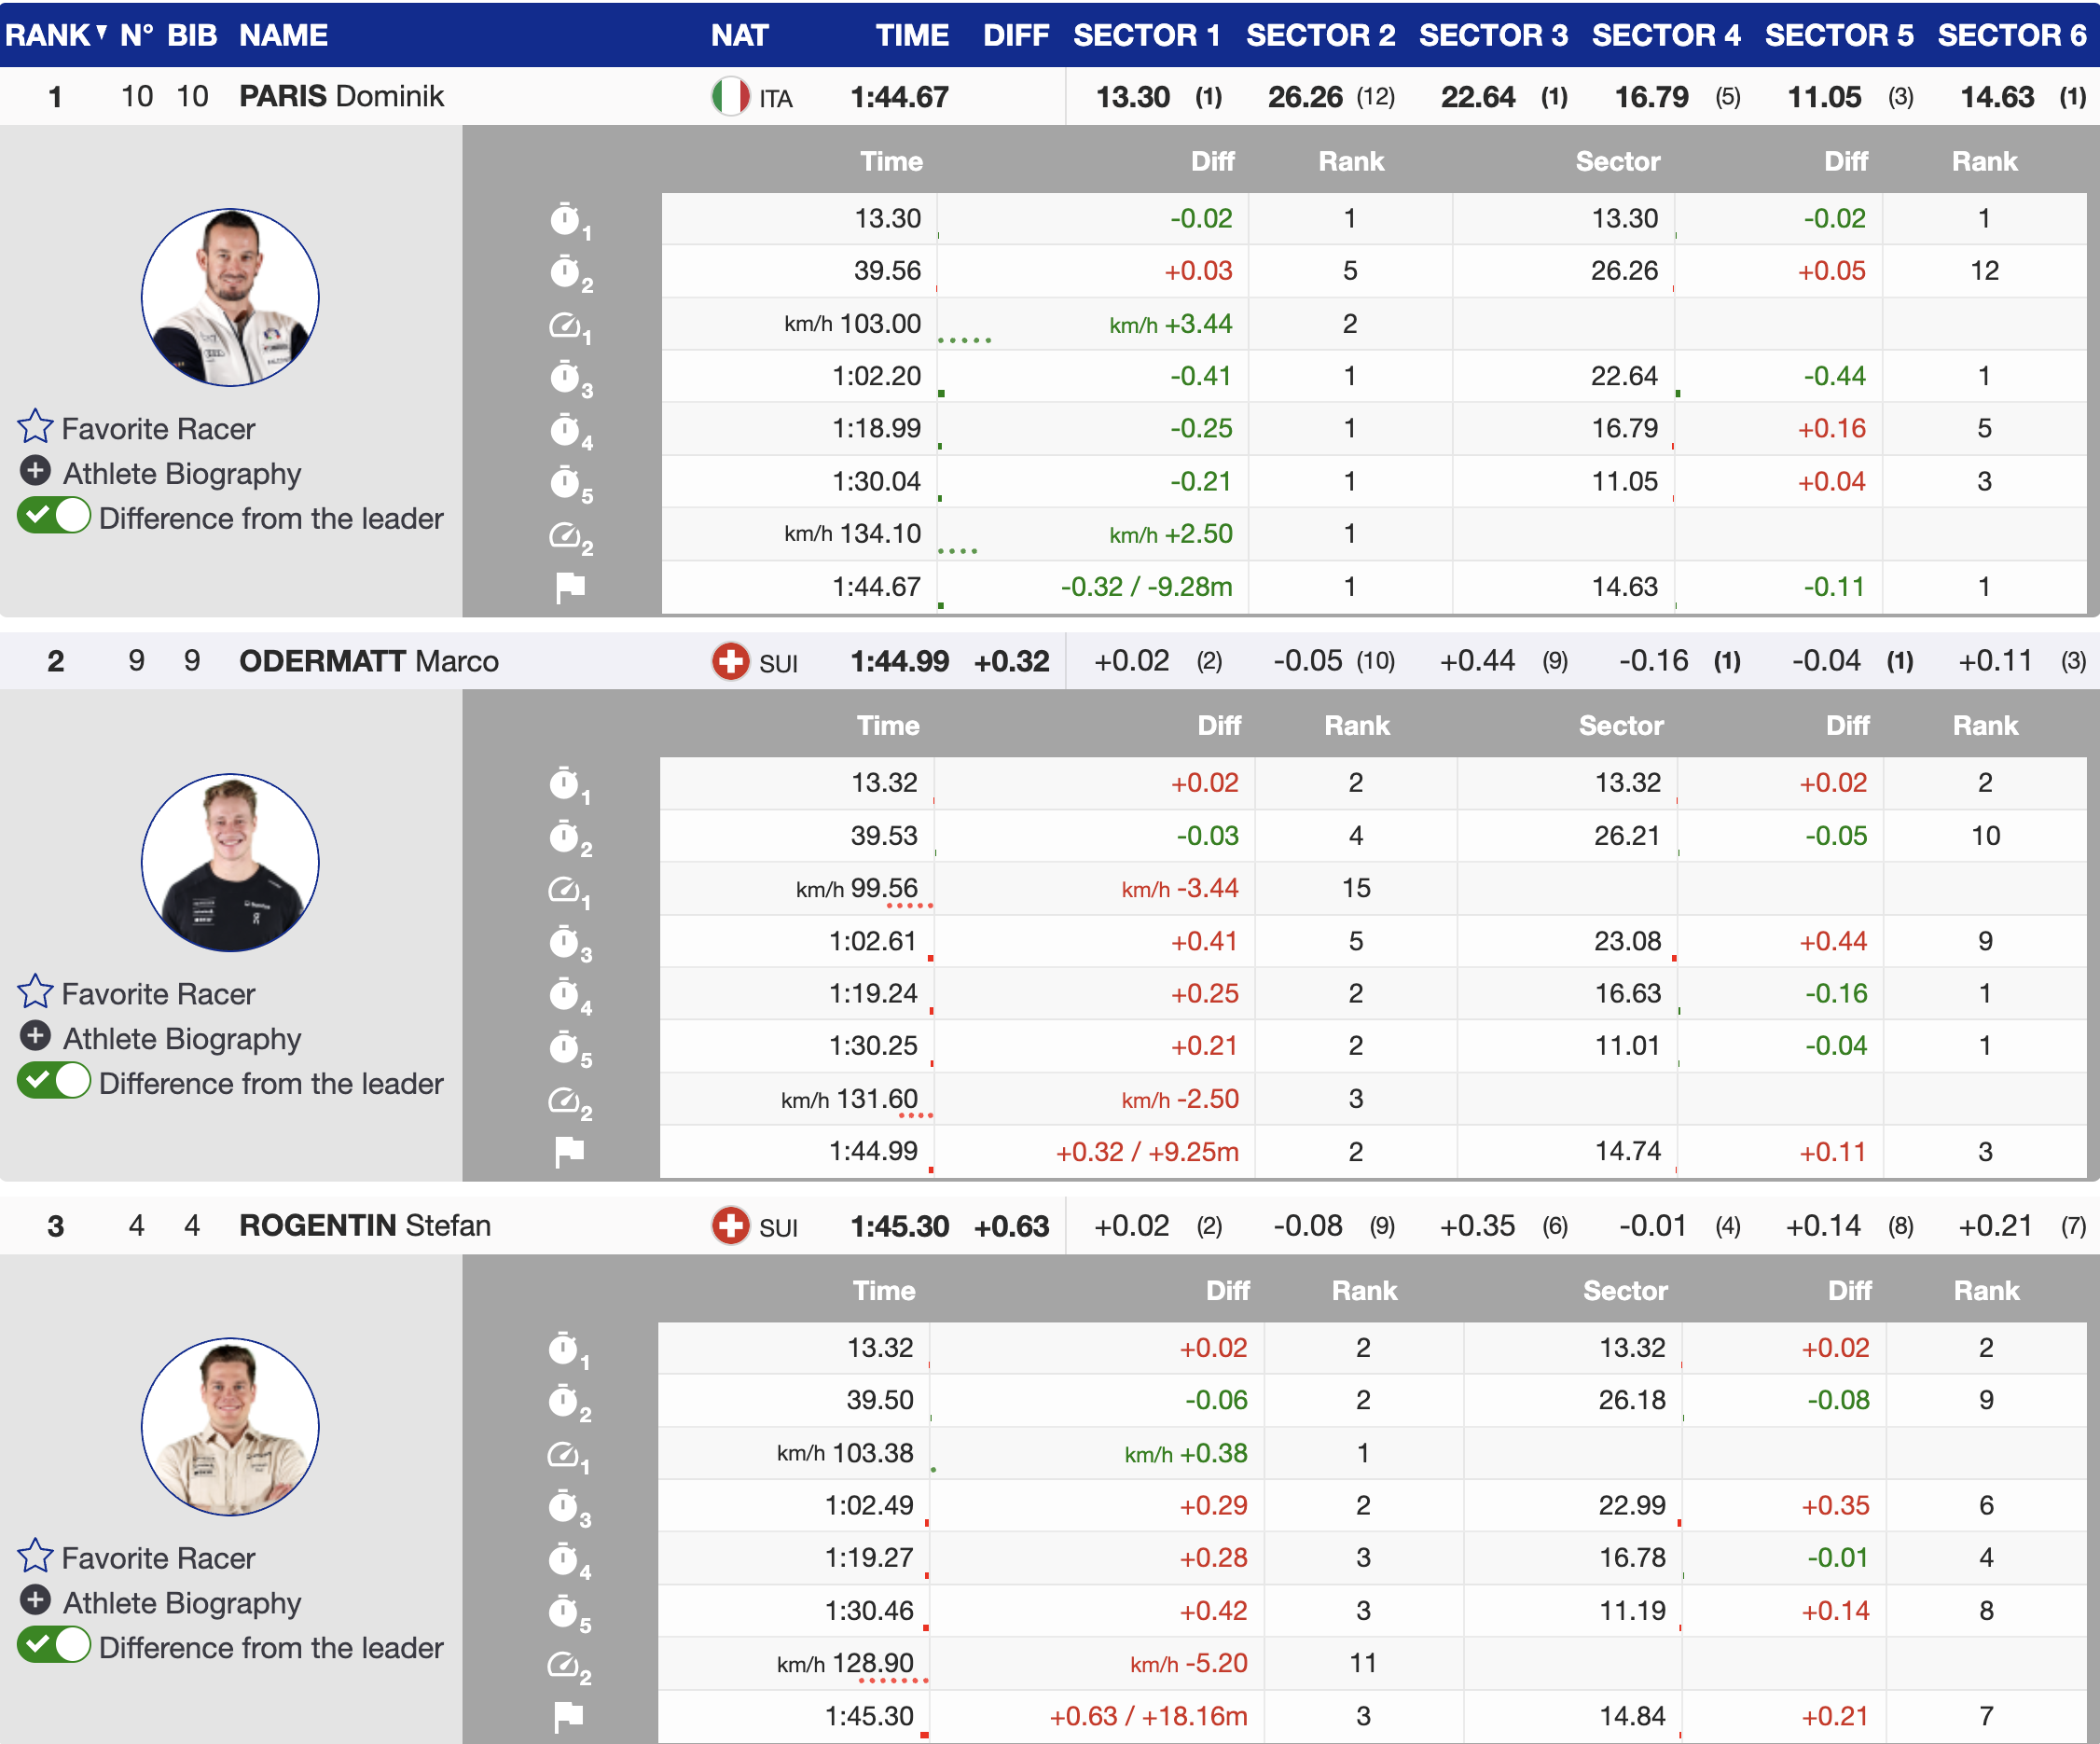Click finish flag icon in Paris's table
The image size is (2100, 1744).
[x=569, y=587]
